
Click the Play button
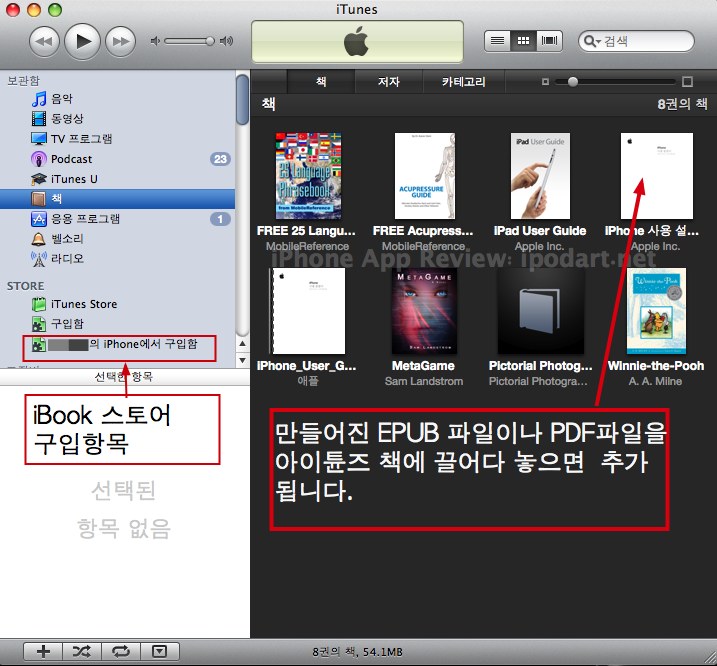(x=82, y=41)
